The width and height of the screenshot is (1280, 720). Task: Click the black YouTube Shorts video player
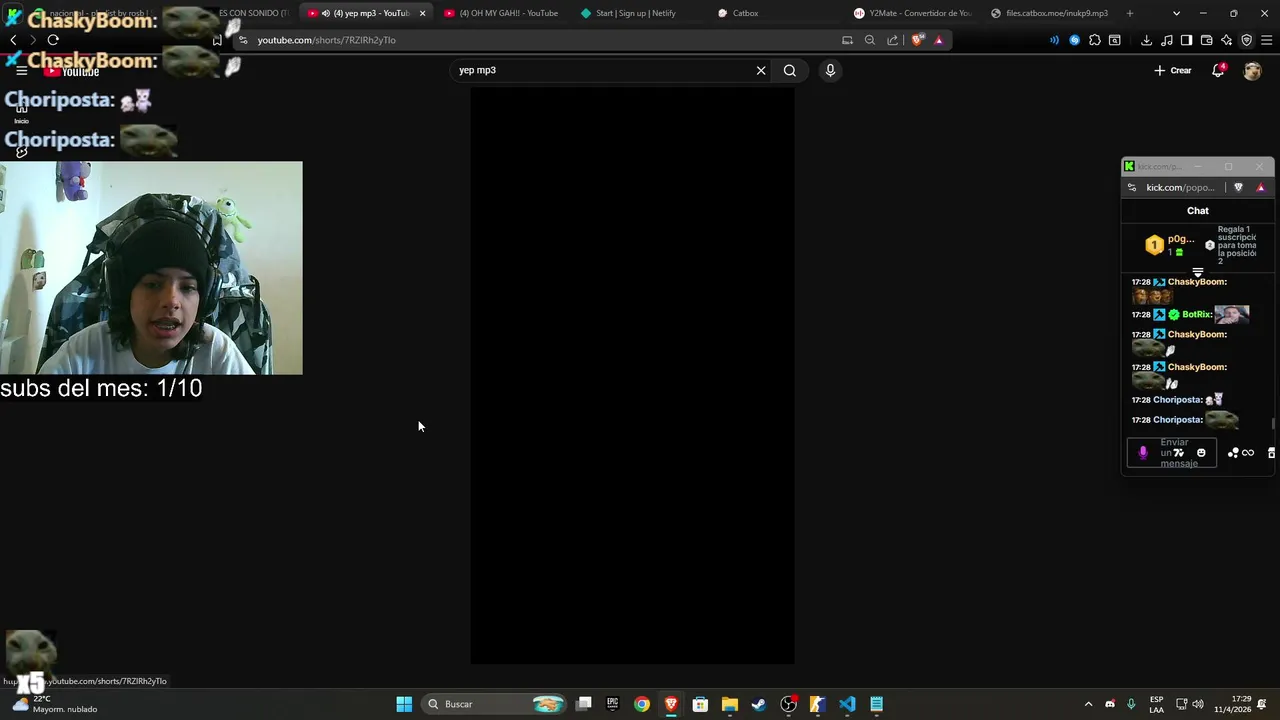[632, 376]
